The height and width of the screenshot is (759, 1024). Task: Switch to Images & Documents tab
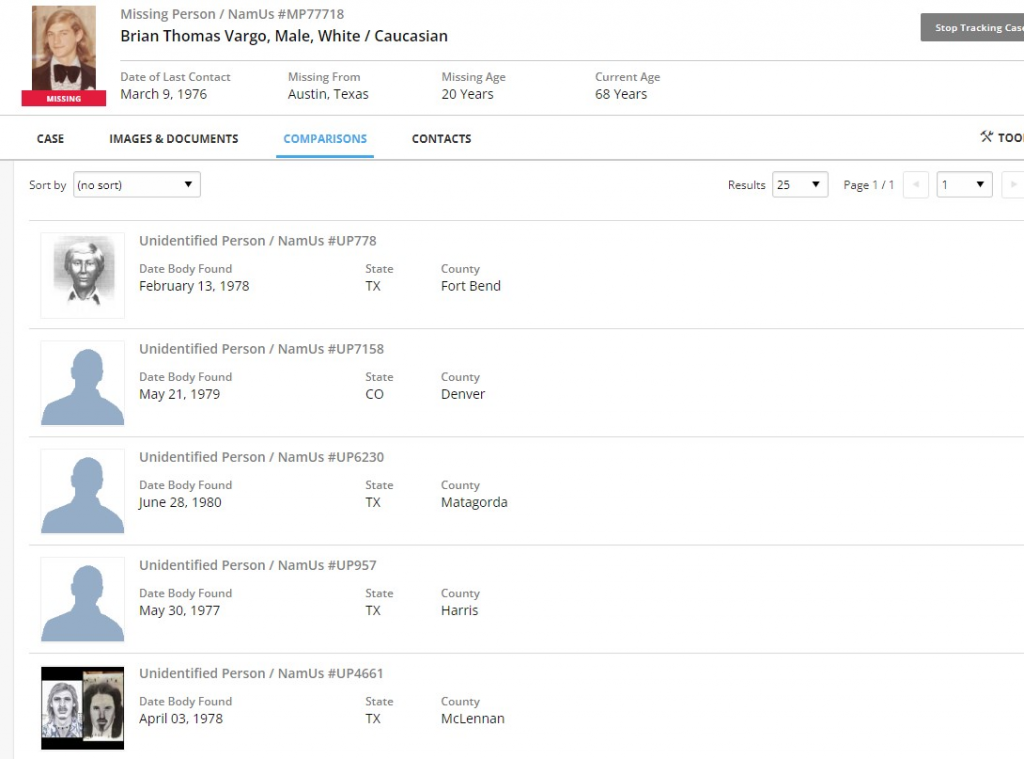(x=173, y=139)
